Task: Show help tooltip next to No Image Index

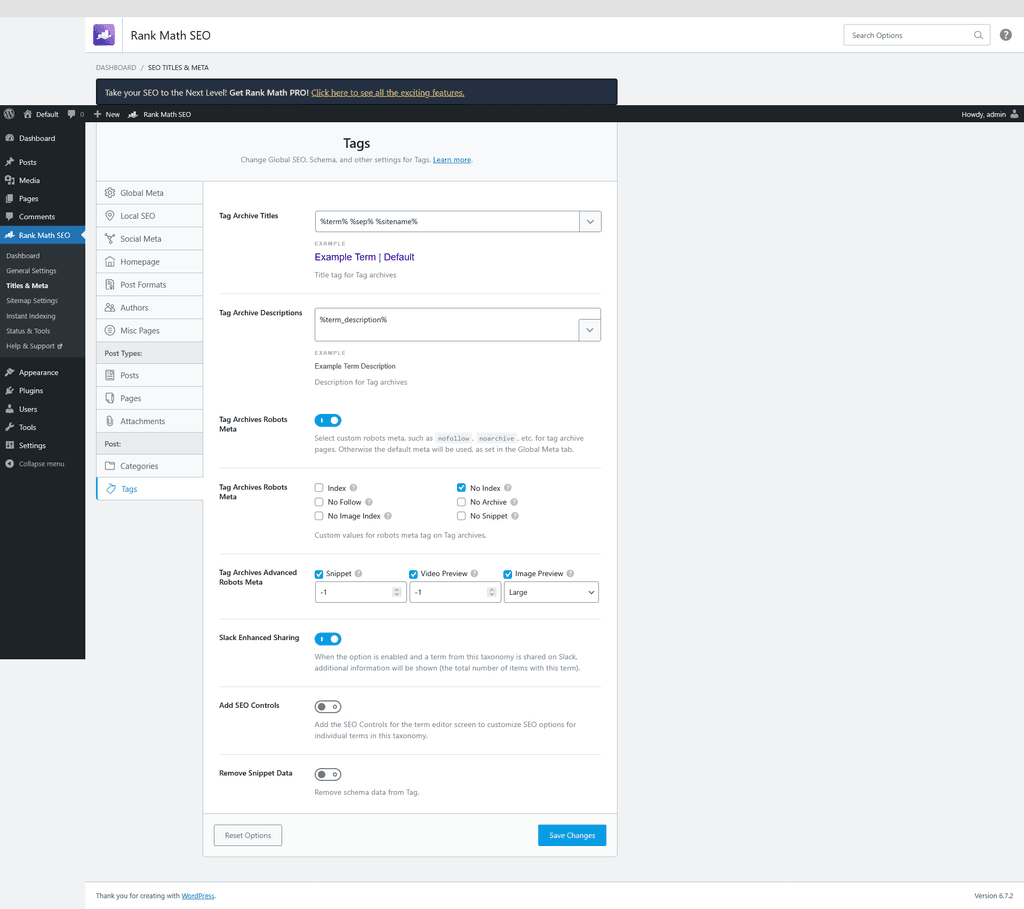Action: (387, 515)
